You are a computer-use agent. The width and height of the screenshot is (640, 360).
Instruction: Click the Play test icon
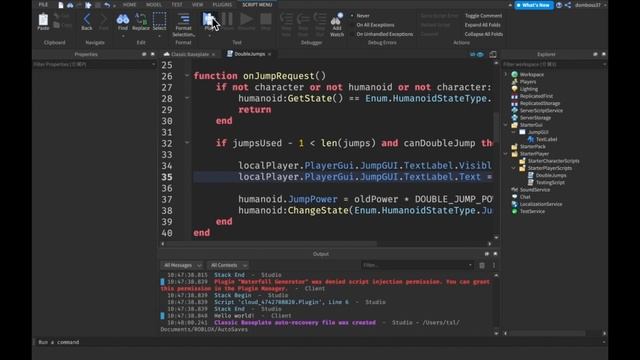point(208,19)
